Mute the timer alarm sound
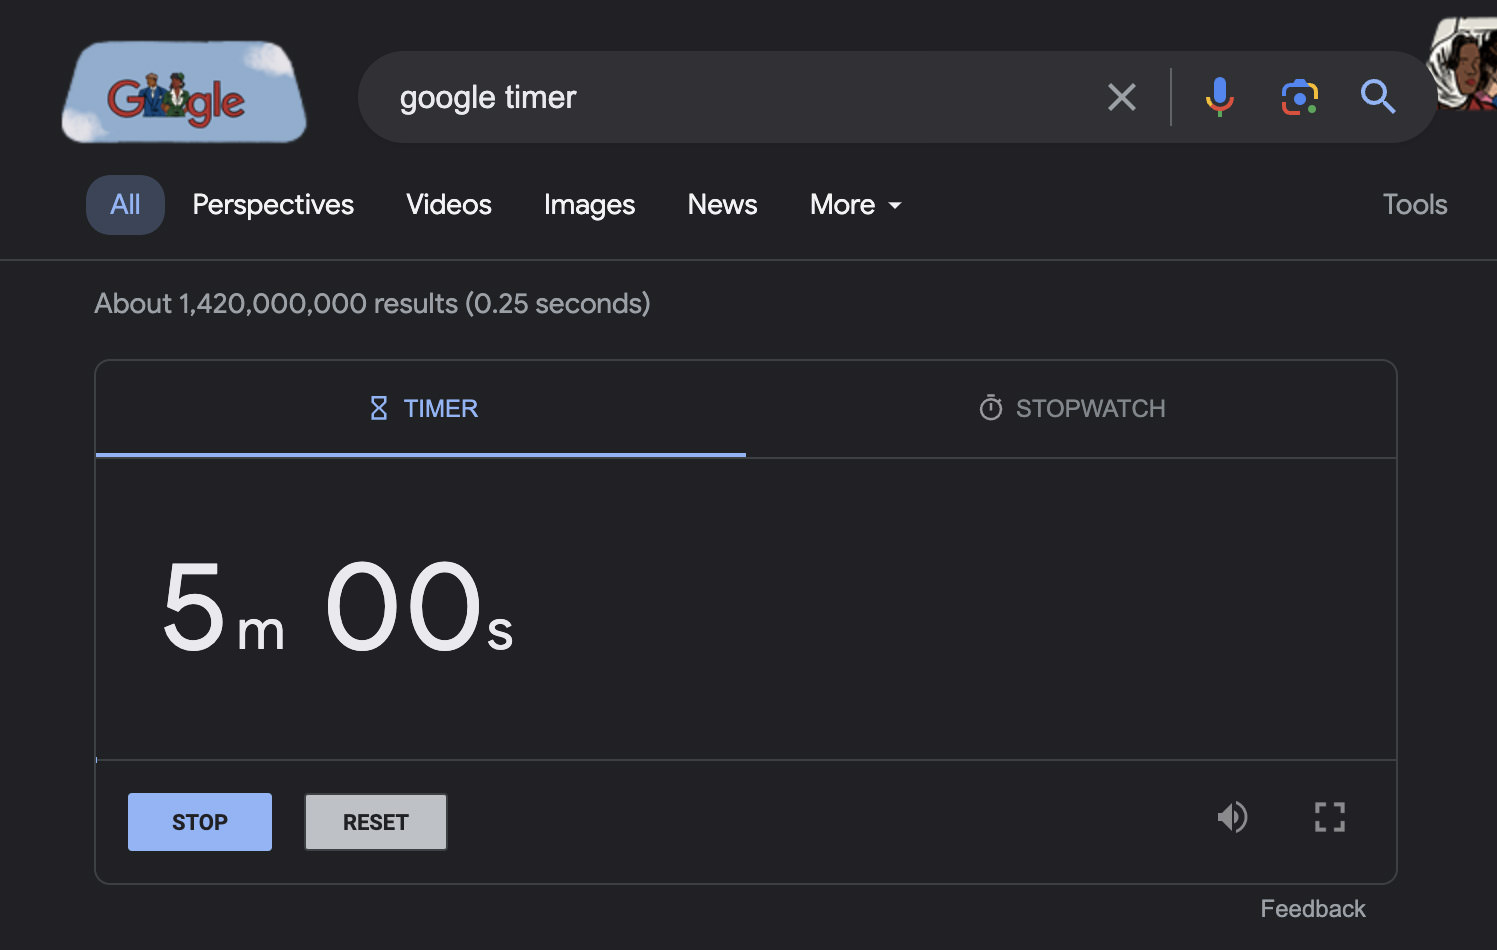This screenshot has width=1497, height=950. click(x=1233, y=817)
